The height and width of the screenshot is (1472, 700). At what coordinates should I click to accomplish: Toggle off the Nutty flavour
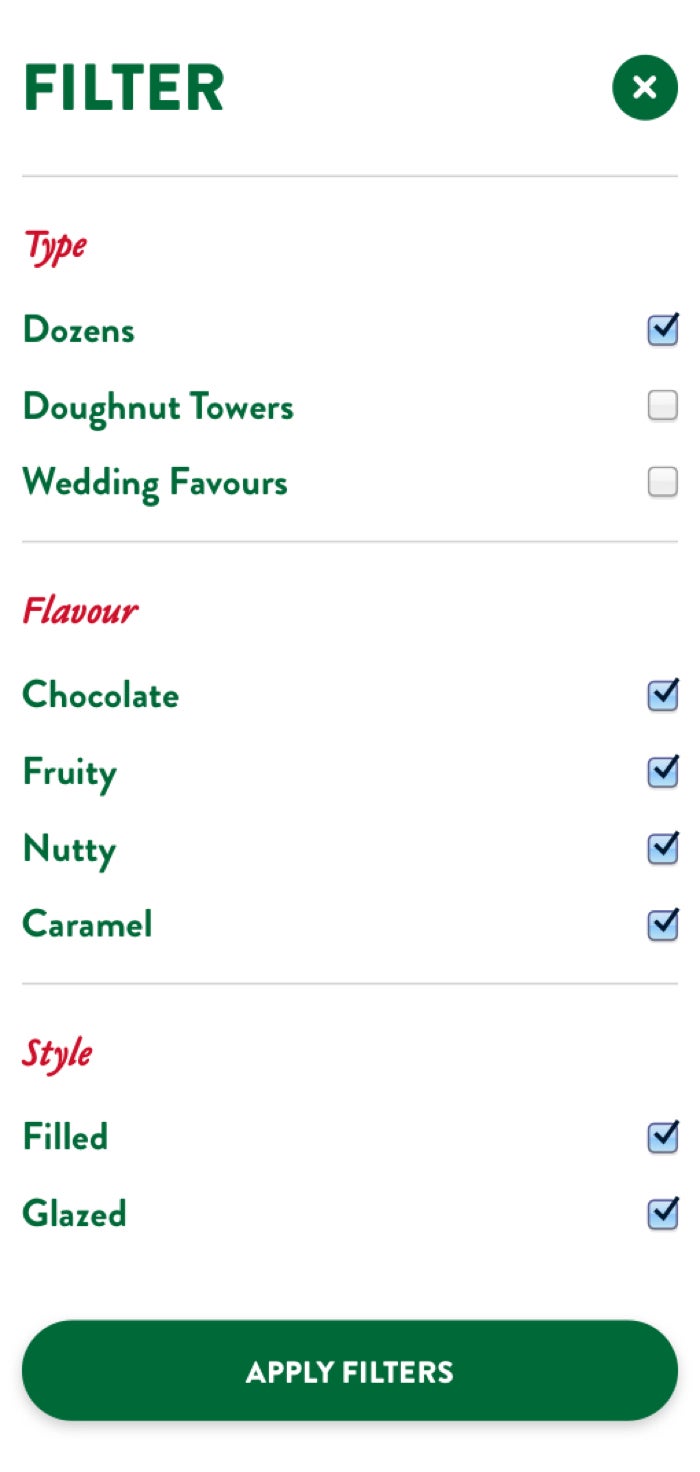pyautogui.click(x=662, y=849)
